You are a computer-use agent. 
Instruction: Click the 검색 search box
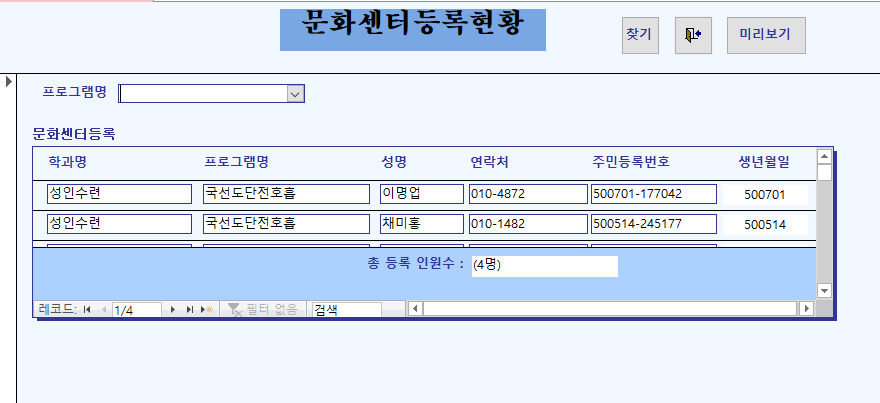[345, 310]
